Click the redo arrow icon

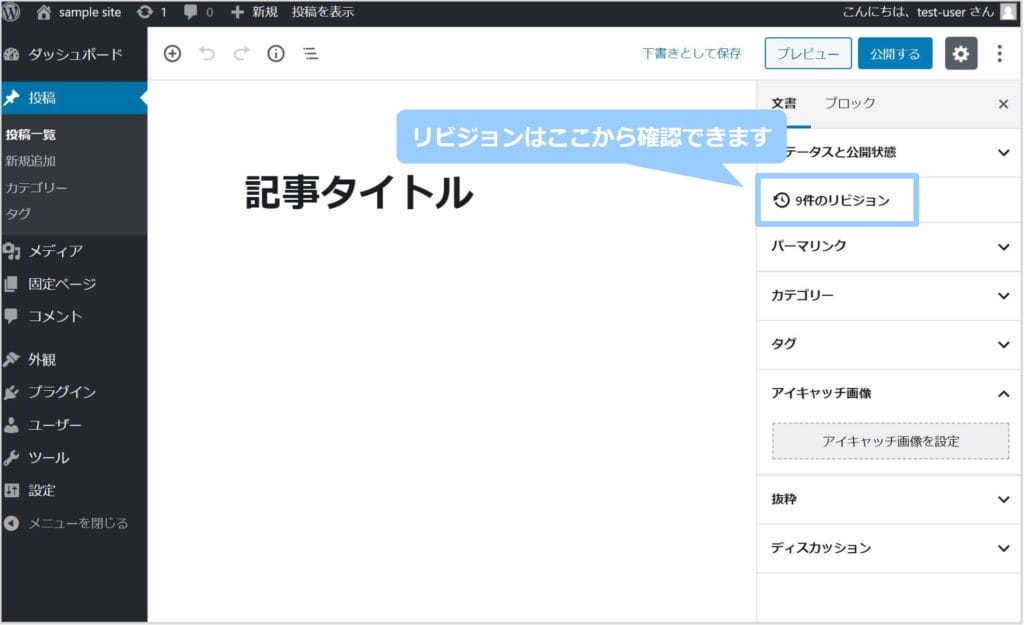click(240, 53)
